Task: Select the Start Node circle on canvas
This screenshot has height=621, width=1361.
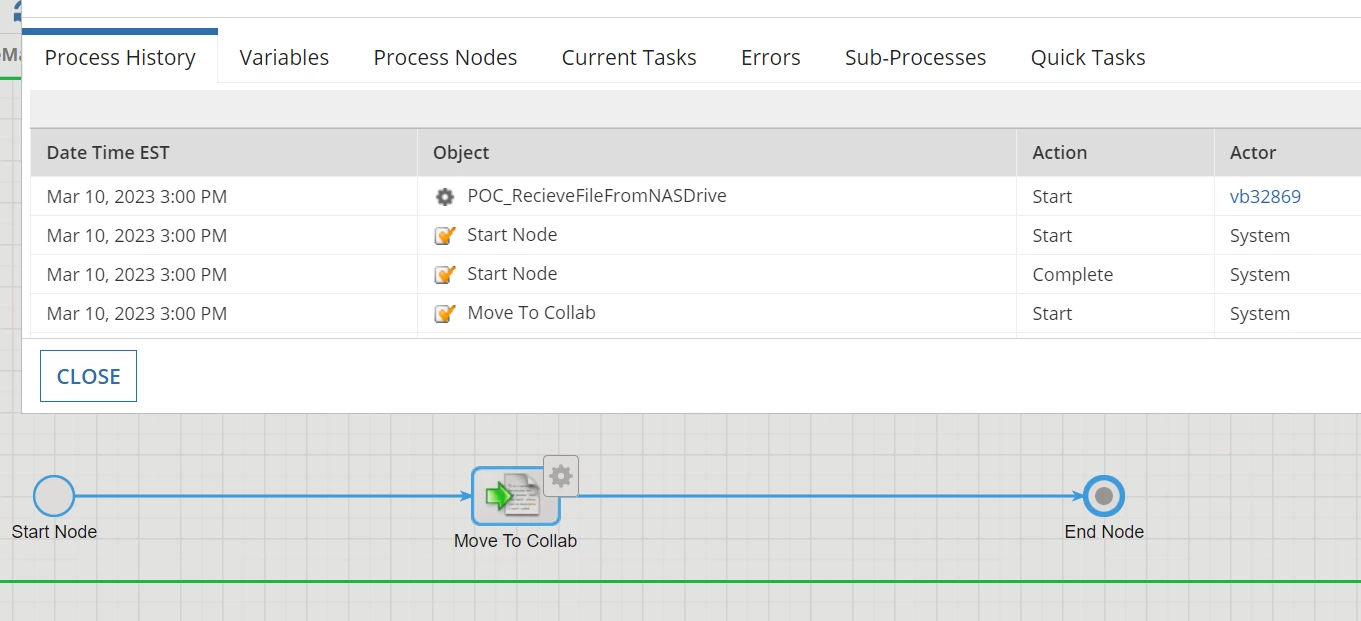Action: (54, 496)
